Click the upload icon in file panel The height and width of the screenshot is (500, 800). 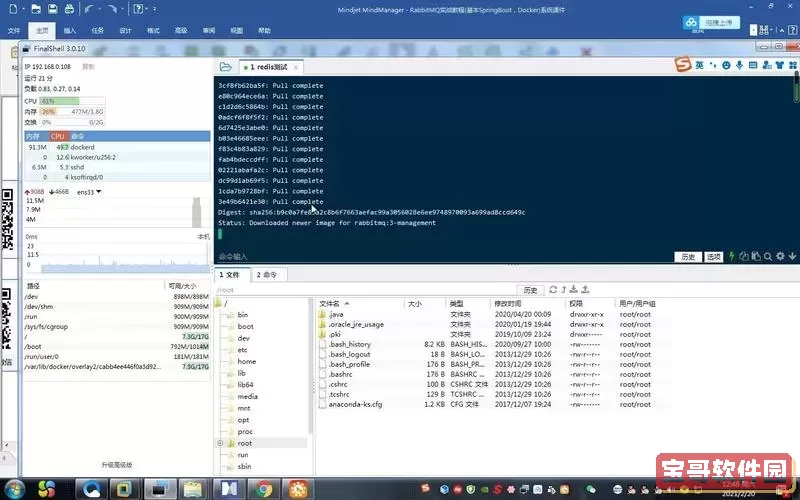coord(585,289)
